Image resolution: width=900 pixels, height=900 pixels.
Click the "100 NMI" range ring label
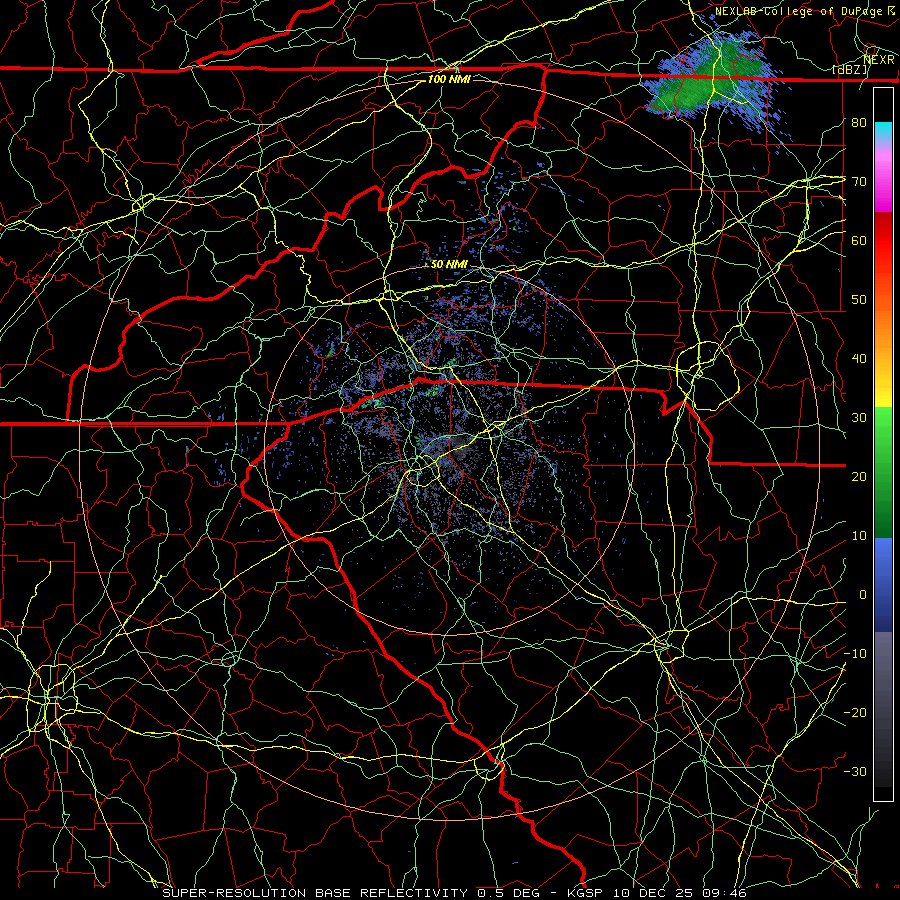click(x=449, y=79)
